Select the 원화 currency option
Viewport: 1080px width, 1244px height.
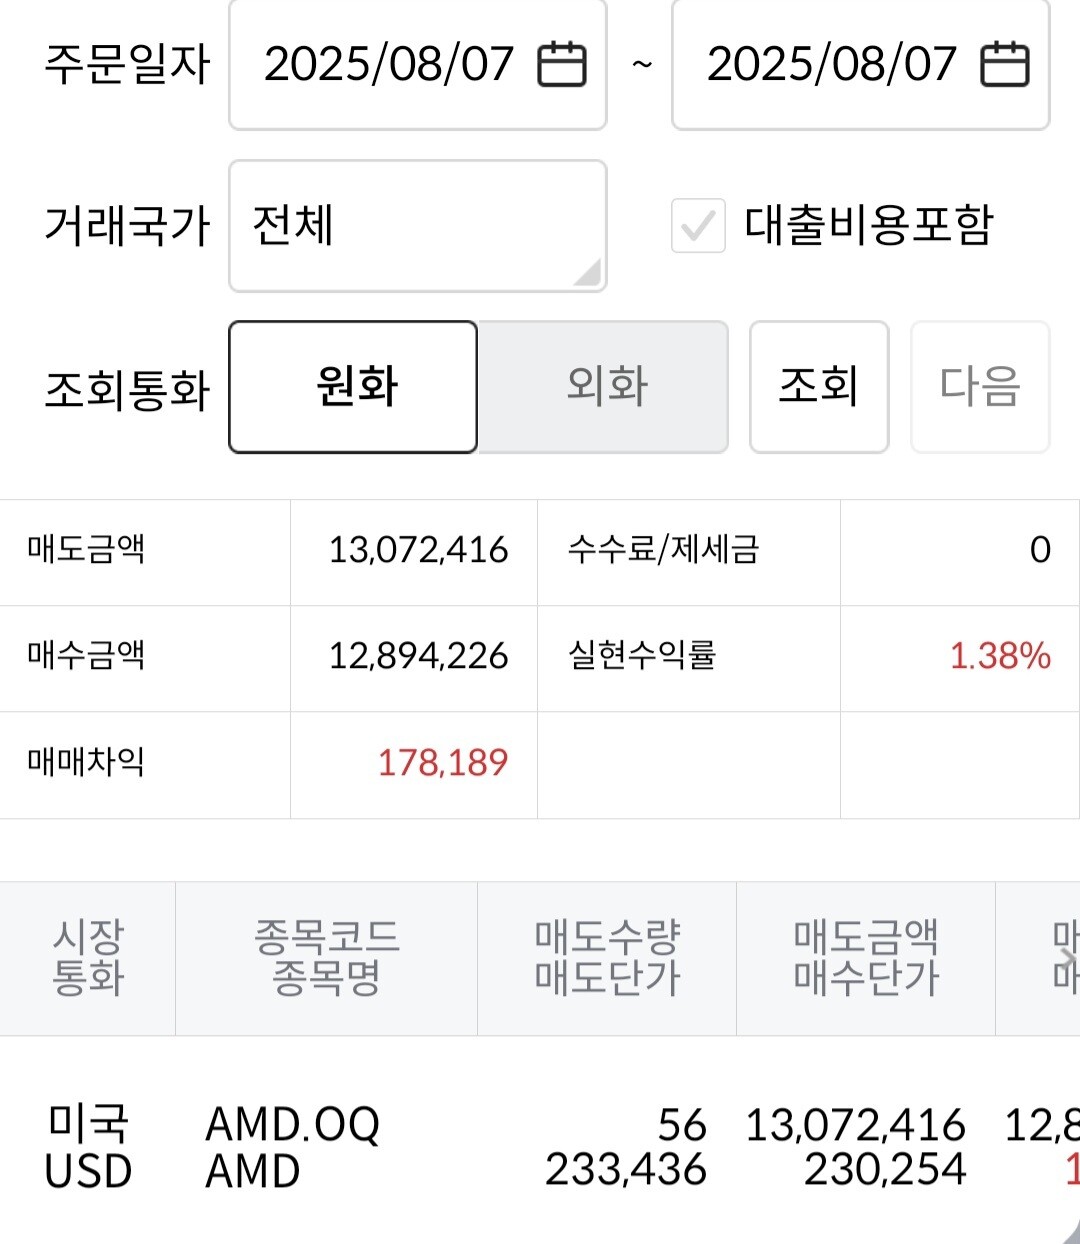coord(353,387)
